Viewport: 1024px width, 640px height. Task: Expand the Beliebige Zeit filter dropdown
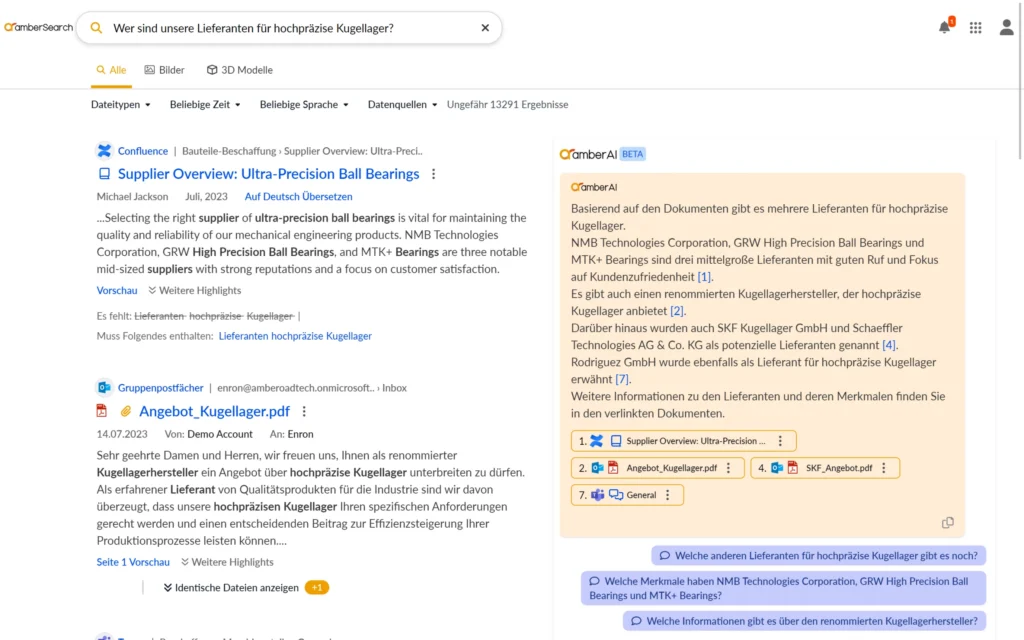[x=204, y=105]
